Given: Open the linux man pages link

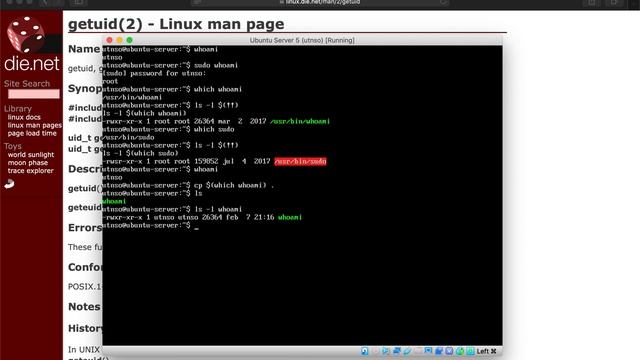Looking at the screenshot, I should (35, 125).
